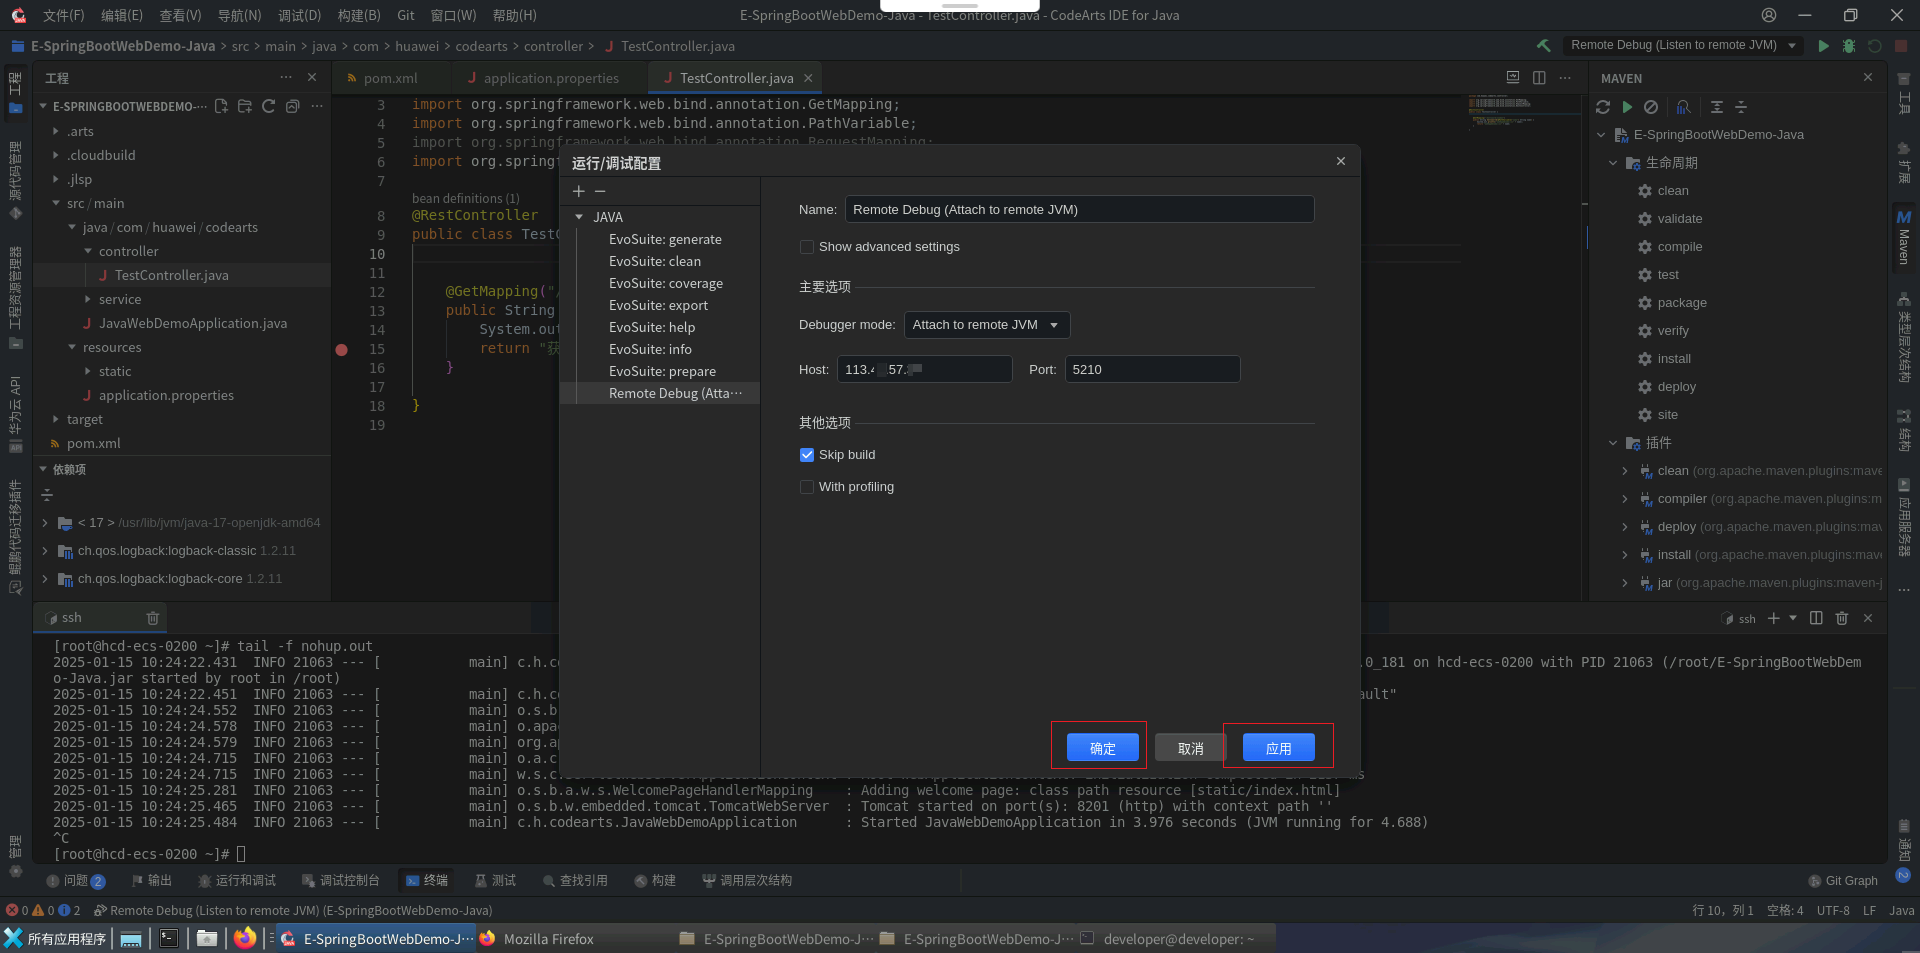Expand the Maven compiler plugin node
The height and width of the screenshot is (953, 1920).
coord(1625,499)
